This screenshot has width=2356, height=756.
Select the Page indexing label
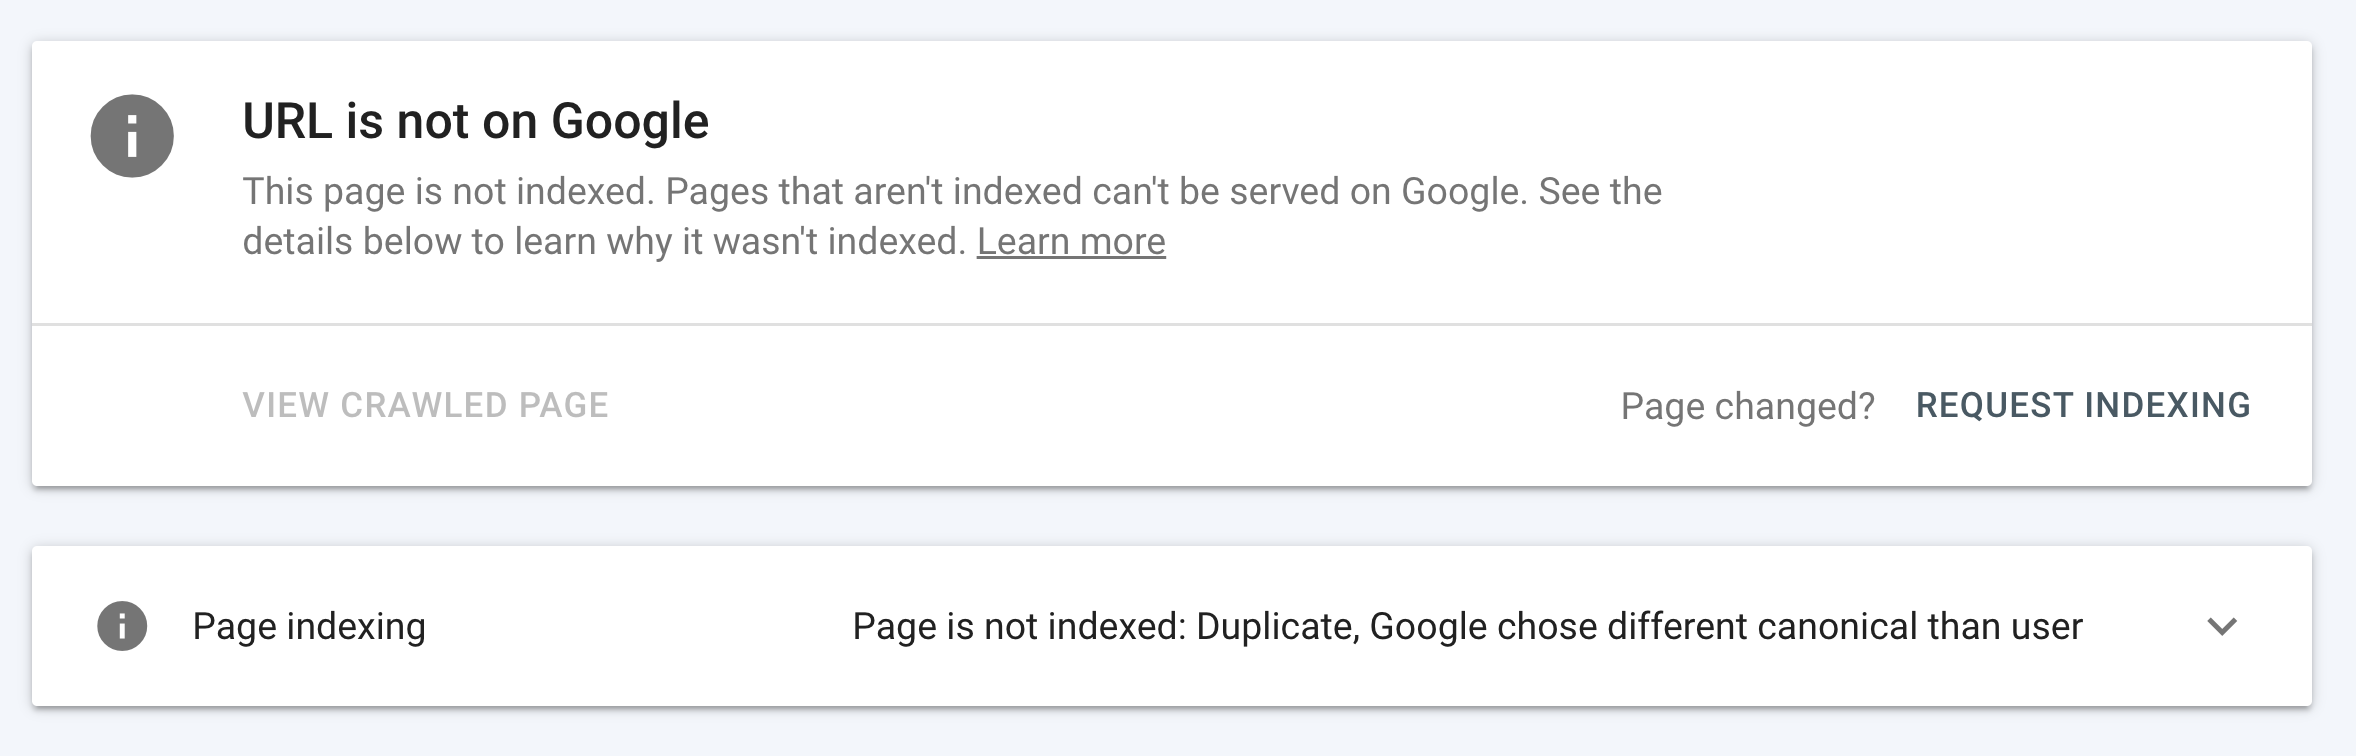pos(309,626)
